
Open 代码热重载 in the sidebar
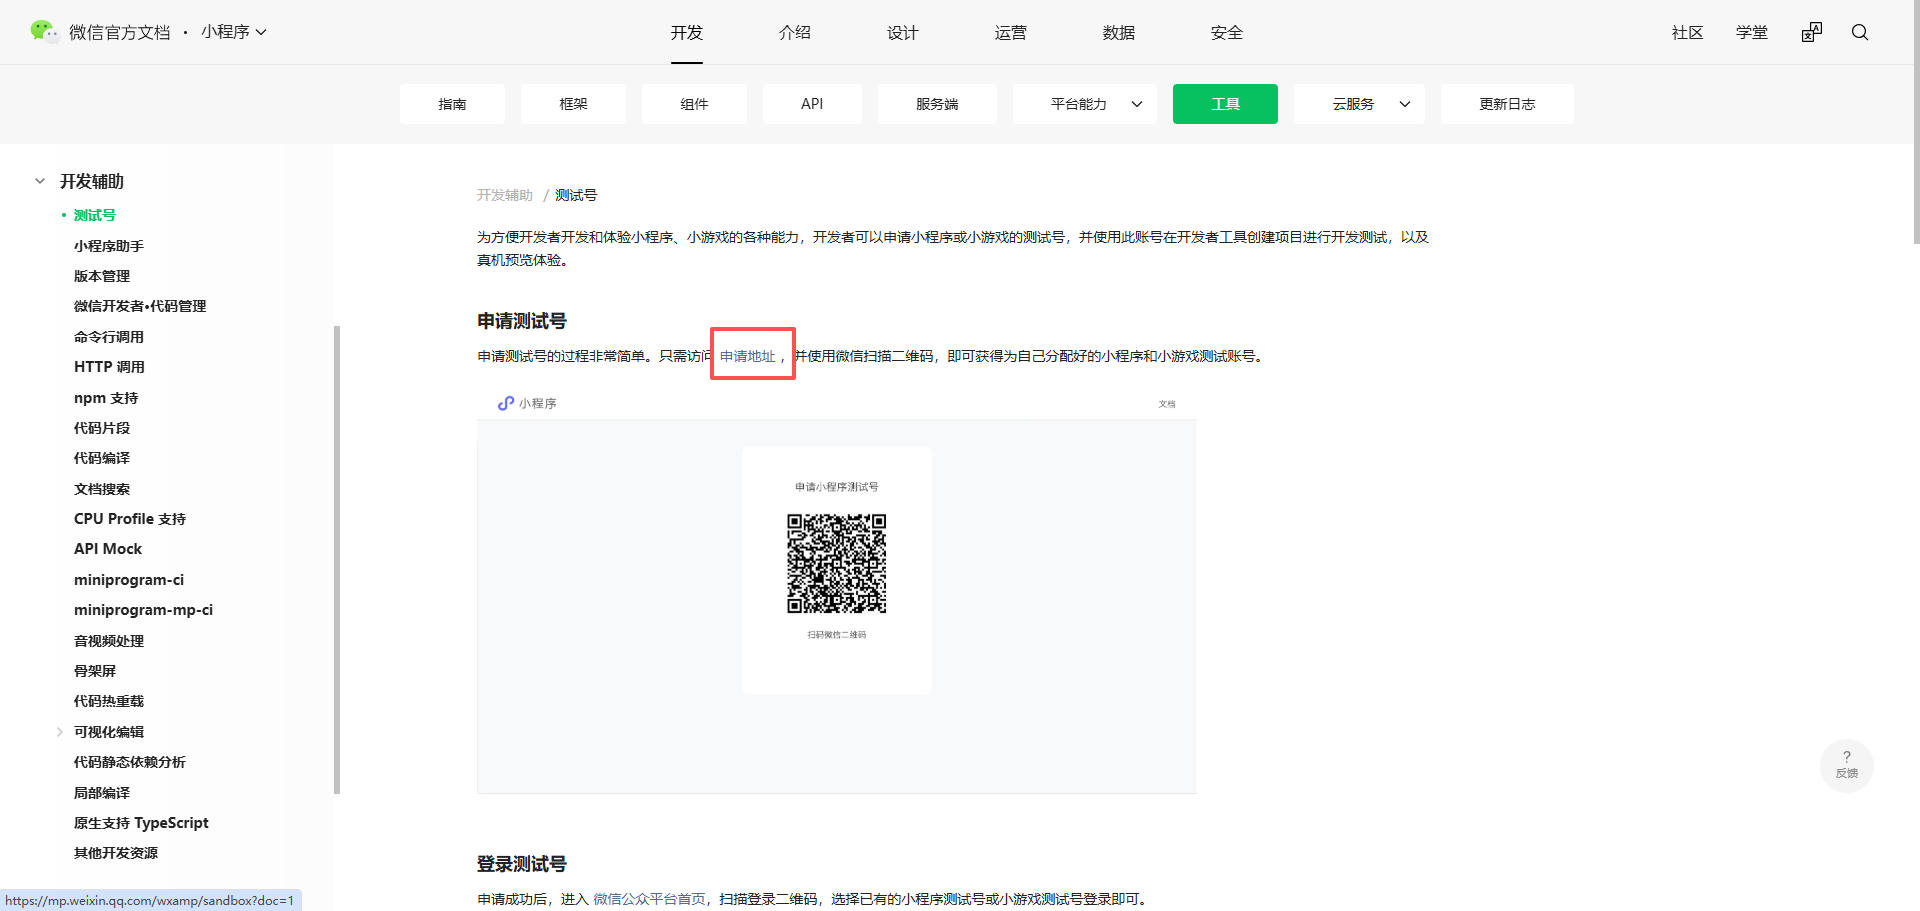[109, 701]
